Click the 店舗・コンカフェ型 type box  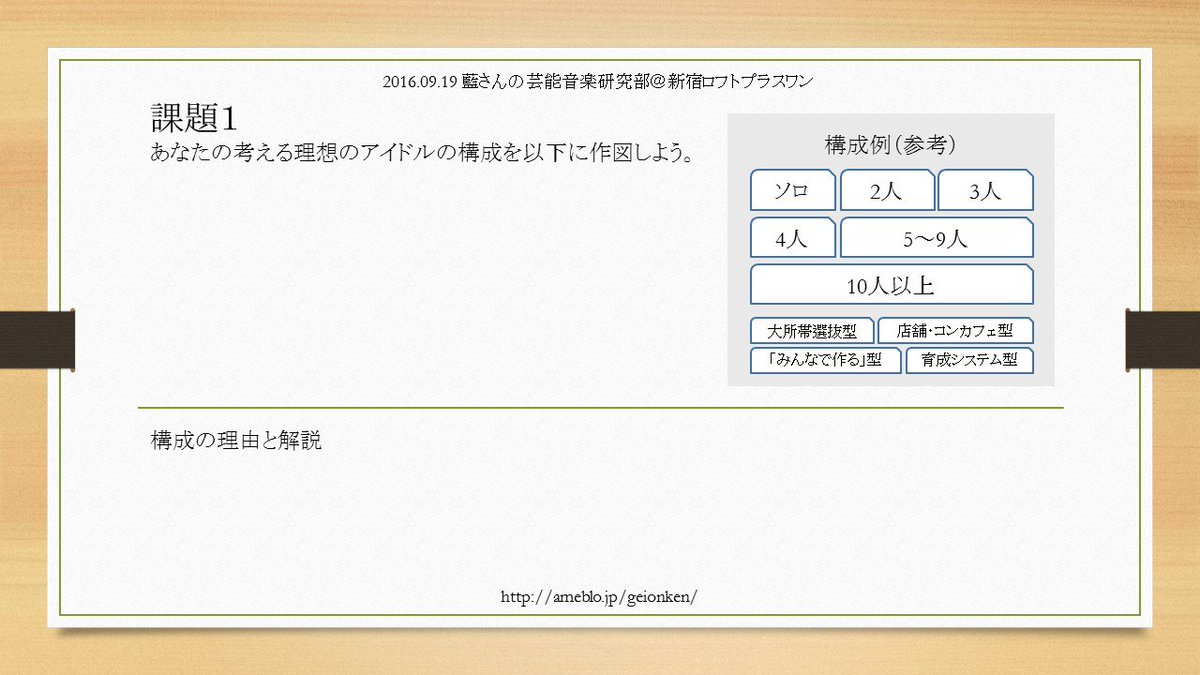click(x=956, y=331)
